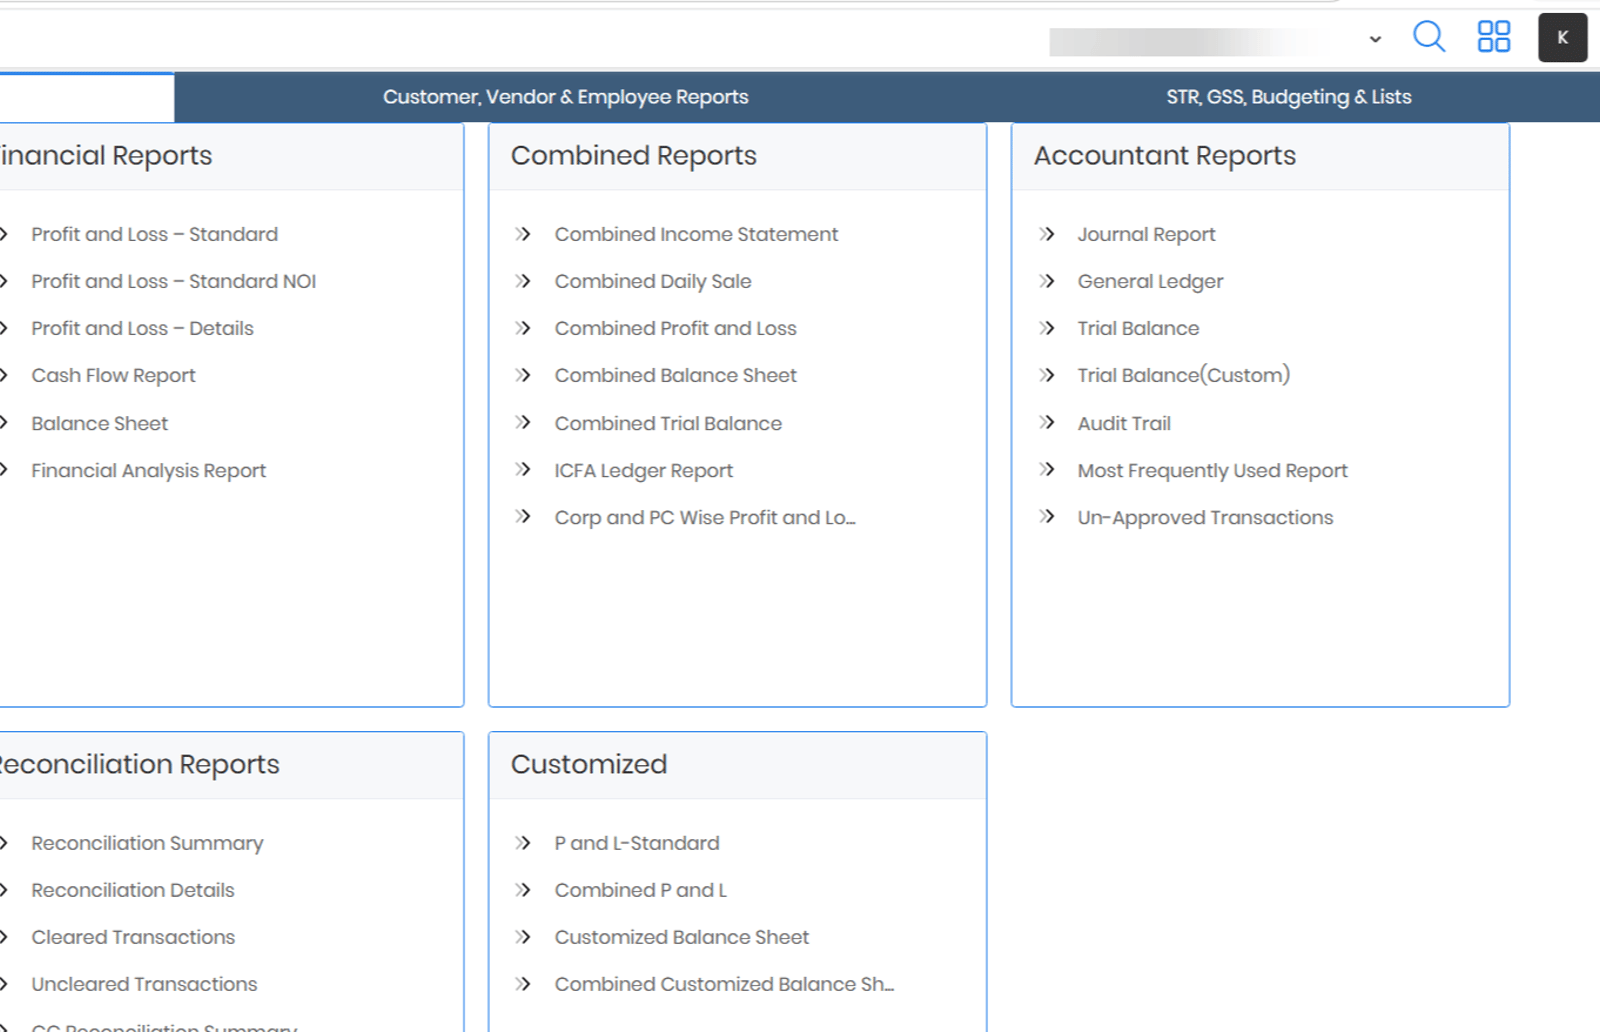1600x1032 pixels.
Task: Open Trial Balance(Custom) report
Action: point(1184,375)
